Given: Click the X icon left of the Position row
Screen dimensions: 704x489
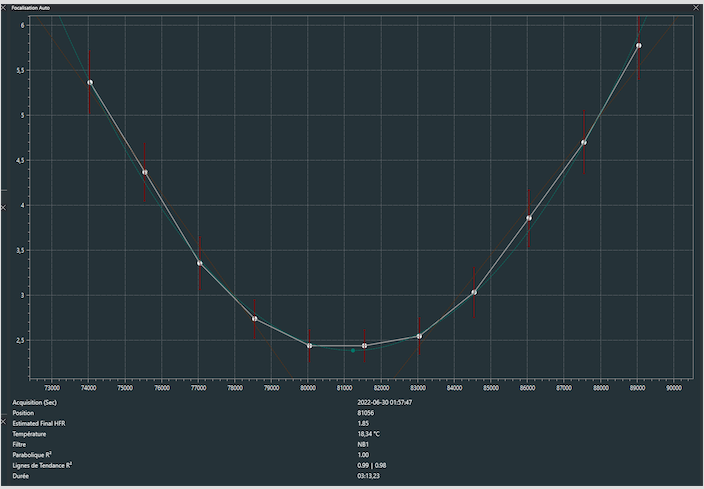Looking at the screenshot, I should click(3, 422).
